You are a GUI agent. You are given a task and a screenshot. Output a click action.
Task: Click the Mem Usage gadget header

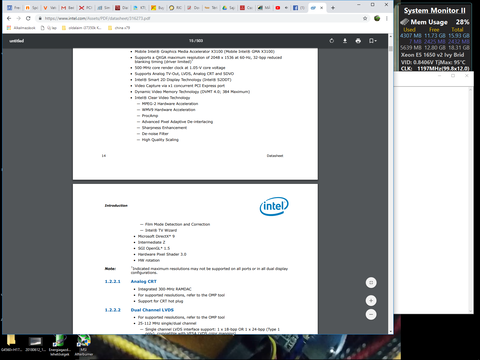click(x=435, y=22)
